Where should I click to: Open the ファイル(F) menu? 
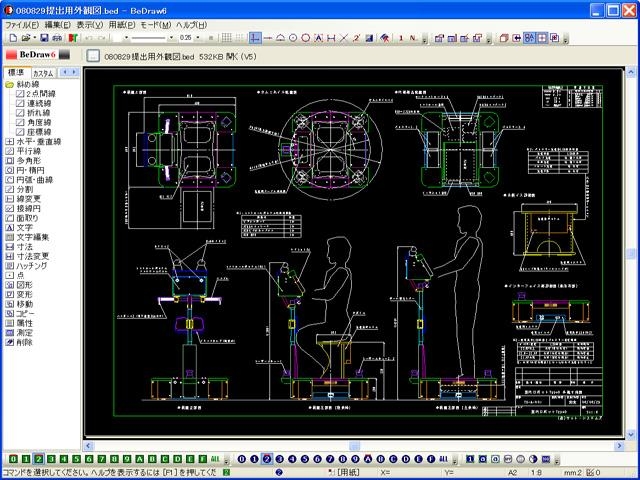click(x=22, y=25)
